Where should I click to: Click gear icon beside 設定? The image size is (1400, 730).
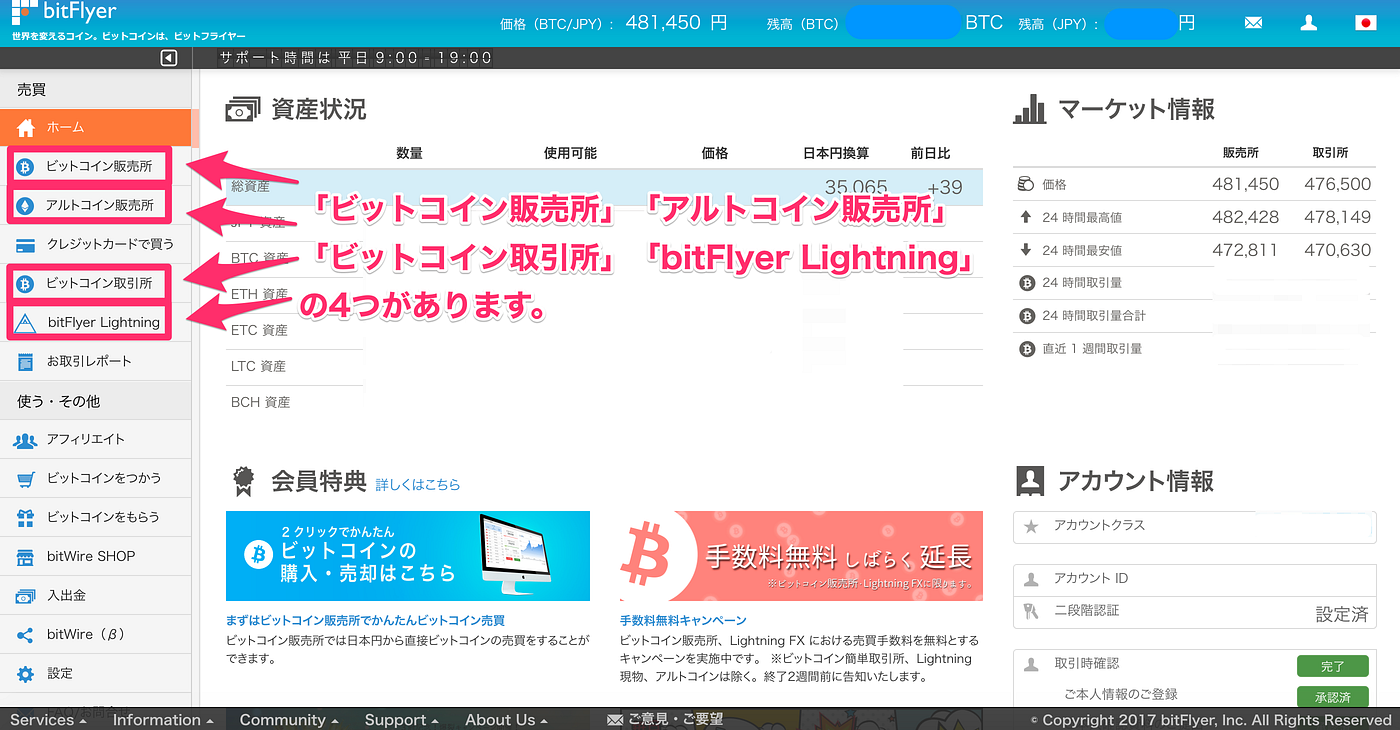point(26,674)
